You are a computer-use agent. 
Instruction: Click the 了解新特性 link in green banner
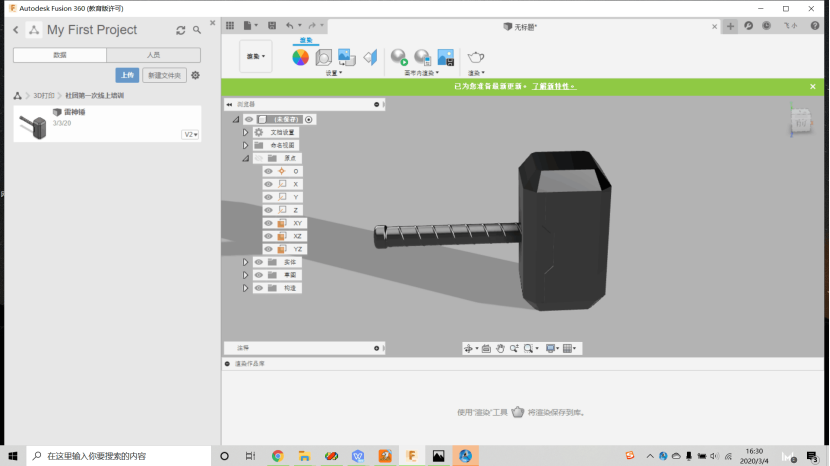553,87
